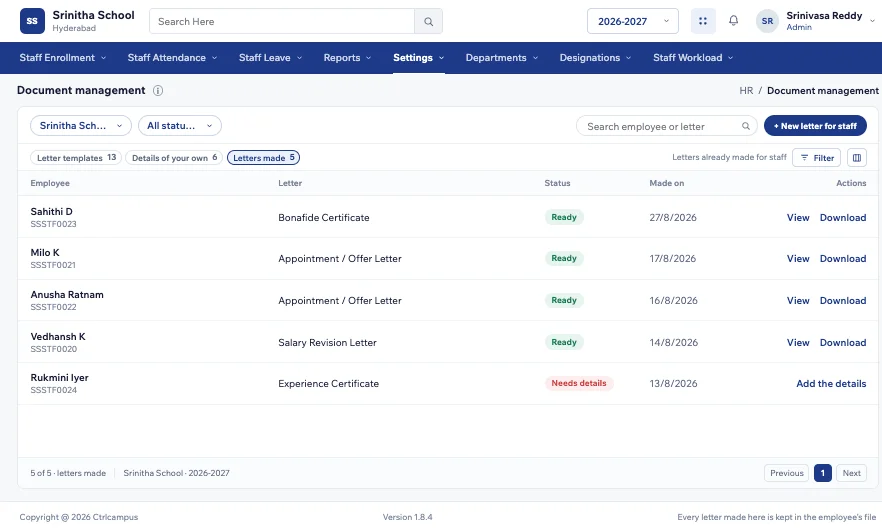This screenshot has height=532, width=882.
Task: Click the Experience Certificate letter cell
Action: [x=328, y=384]
